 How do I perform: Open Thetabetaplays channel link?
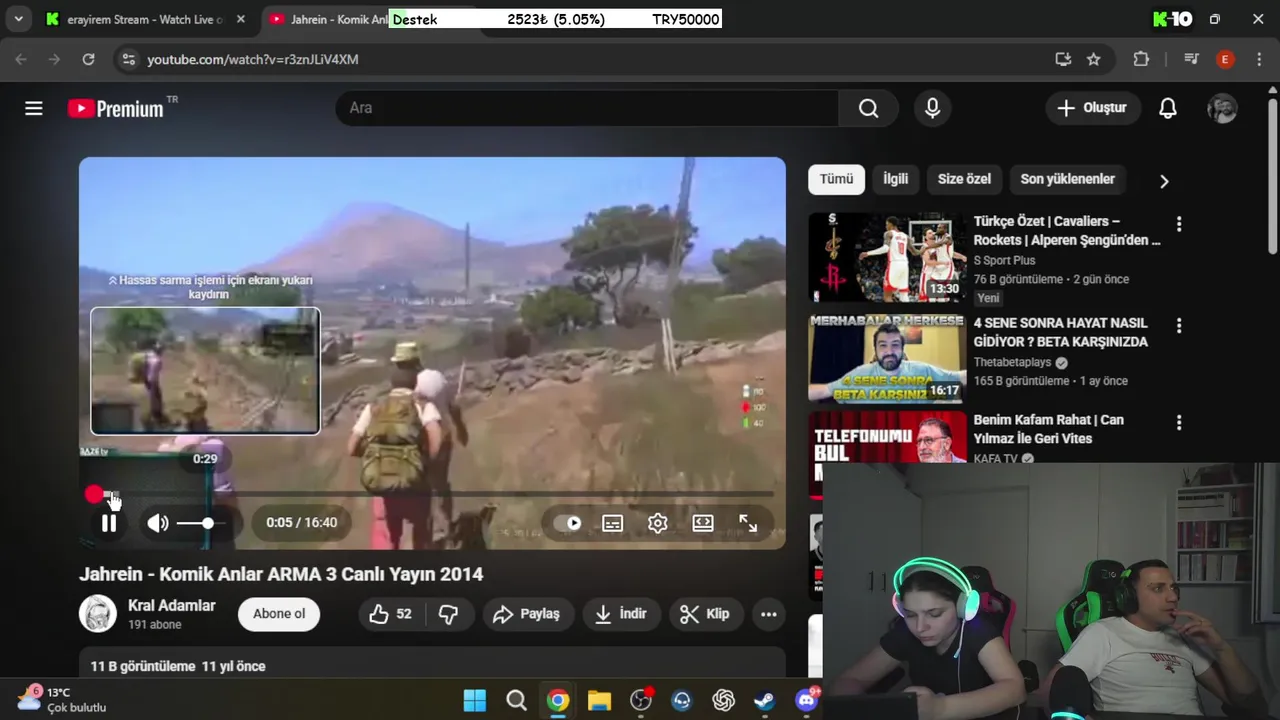[x=1014, y=362]
